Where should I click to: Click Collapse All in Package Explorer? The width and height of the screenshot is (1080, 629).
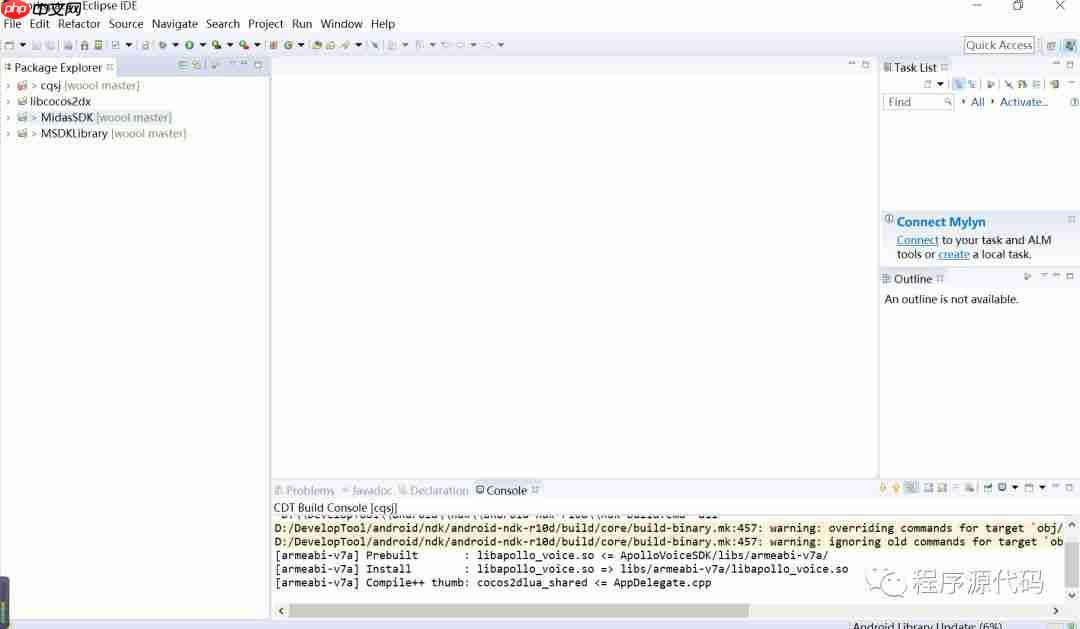[x=183, y=65]
